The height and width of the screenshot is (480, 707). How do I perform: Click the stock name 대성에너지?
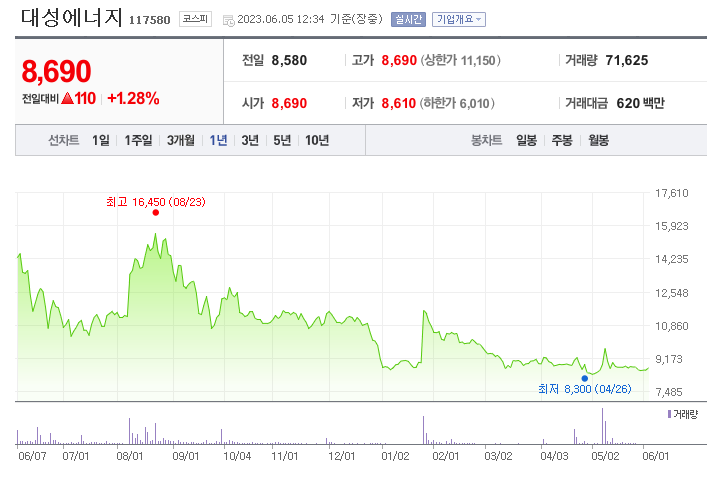pyautogui.click(x=71, y=18)
